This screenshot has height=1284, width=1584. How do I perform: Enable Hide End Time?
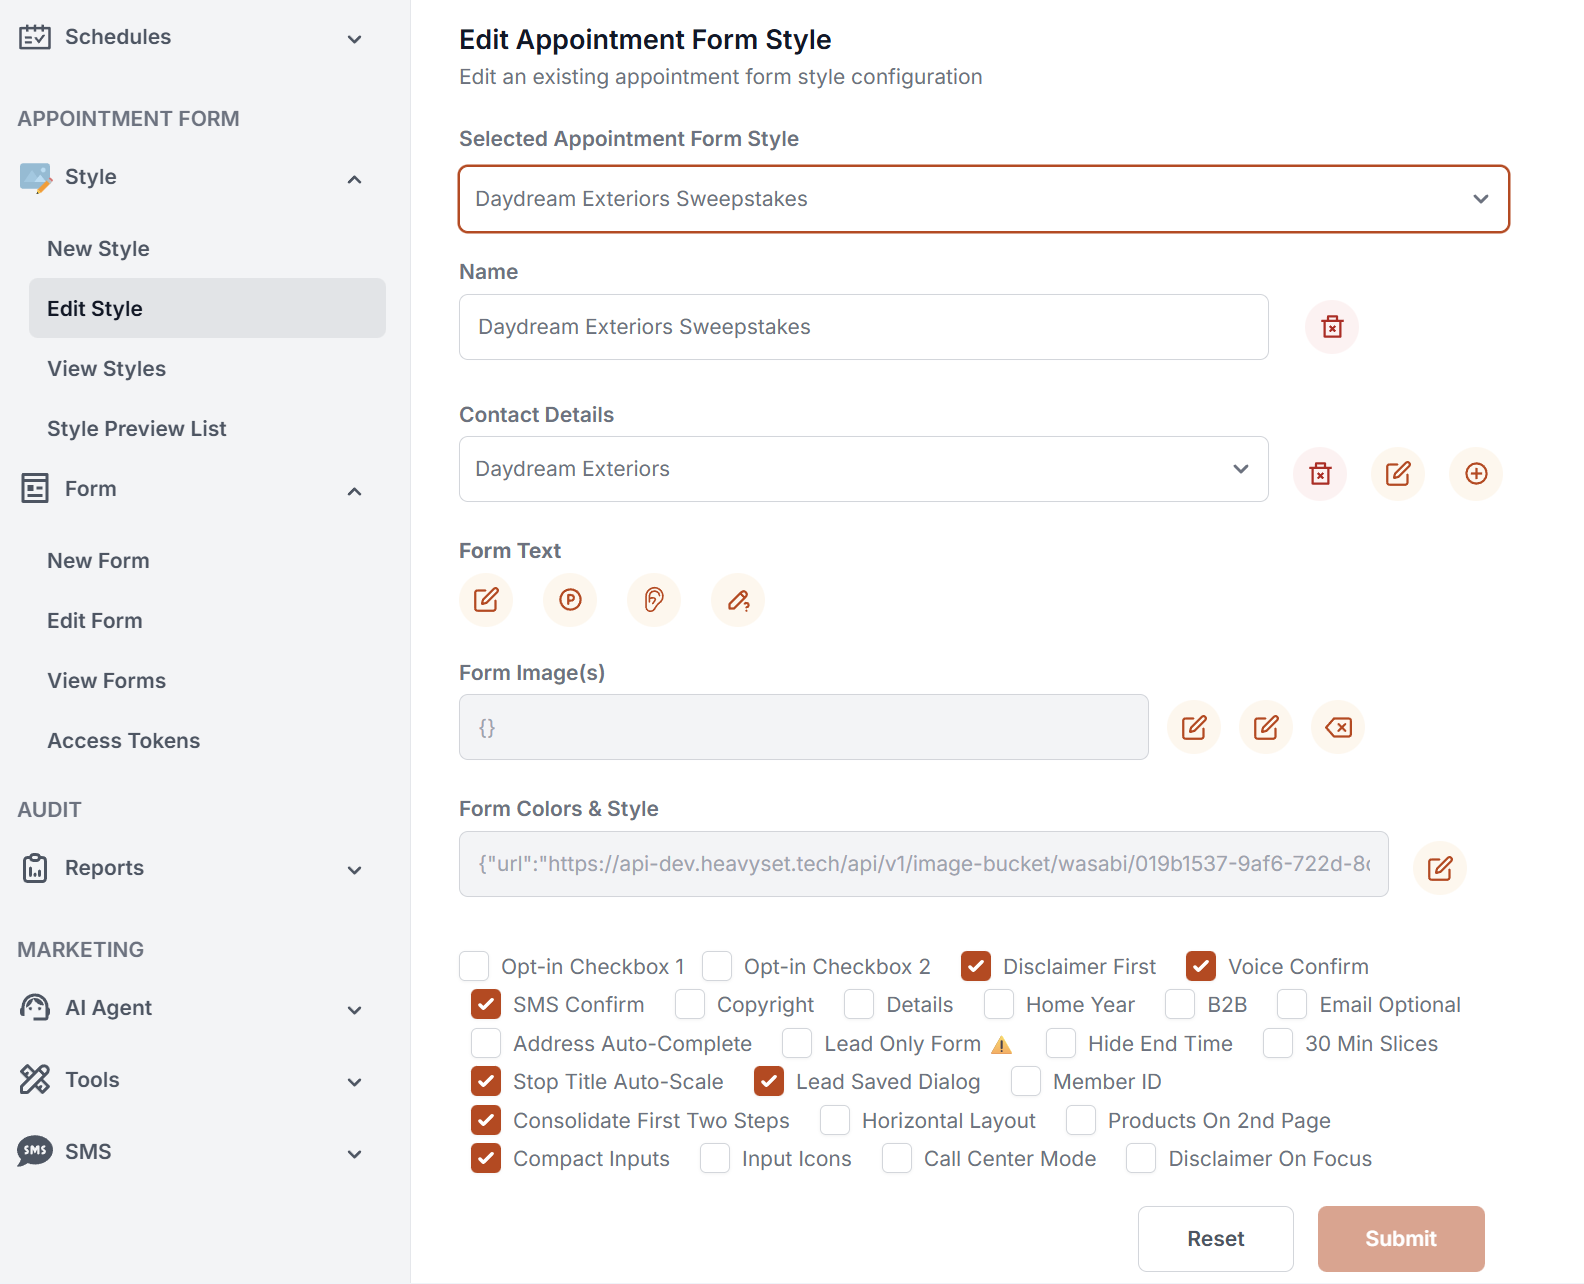[1061, 1043]
